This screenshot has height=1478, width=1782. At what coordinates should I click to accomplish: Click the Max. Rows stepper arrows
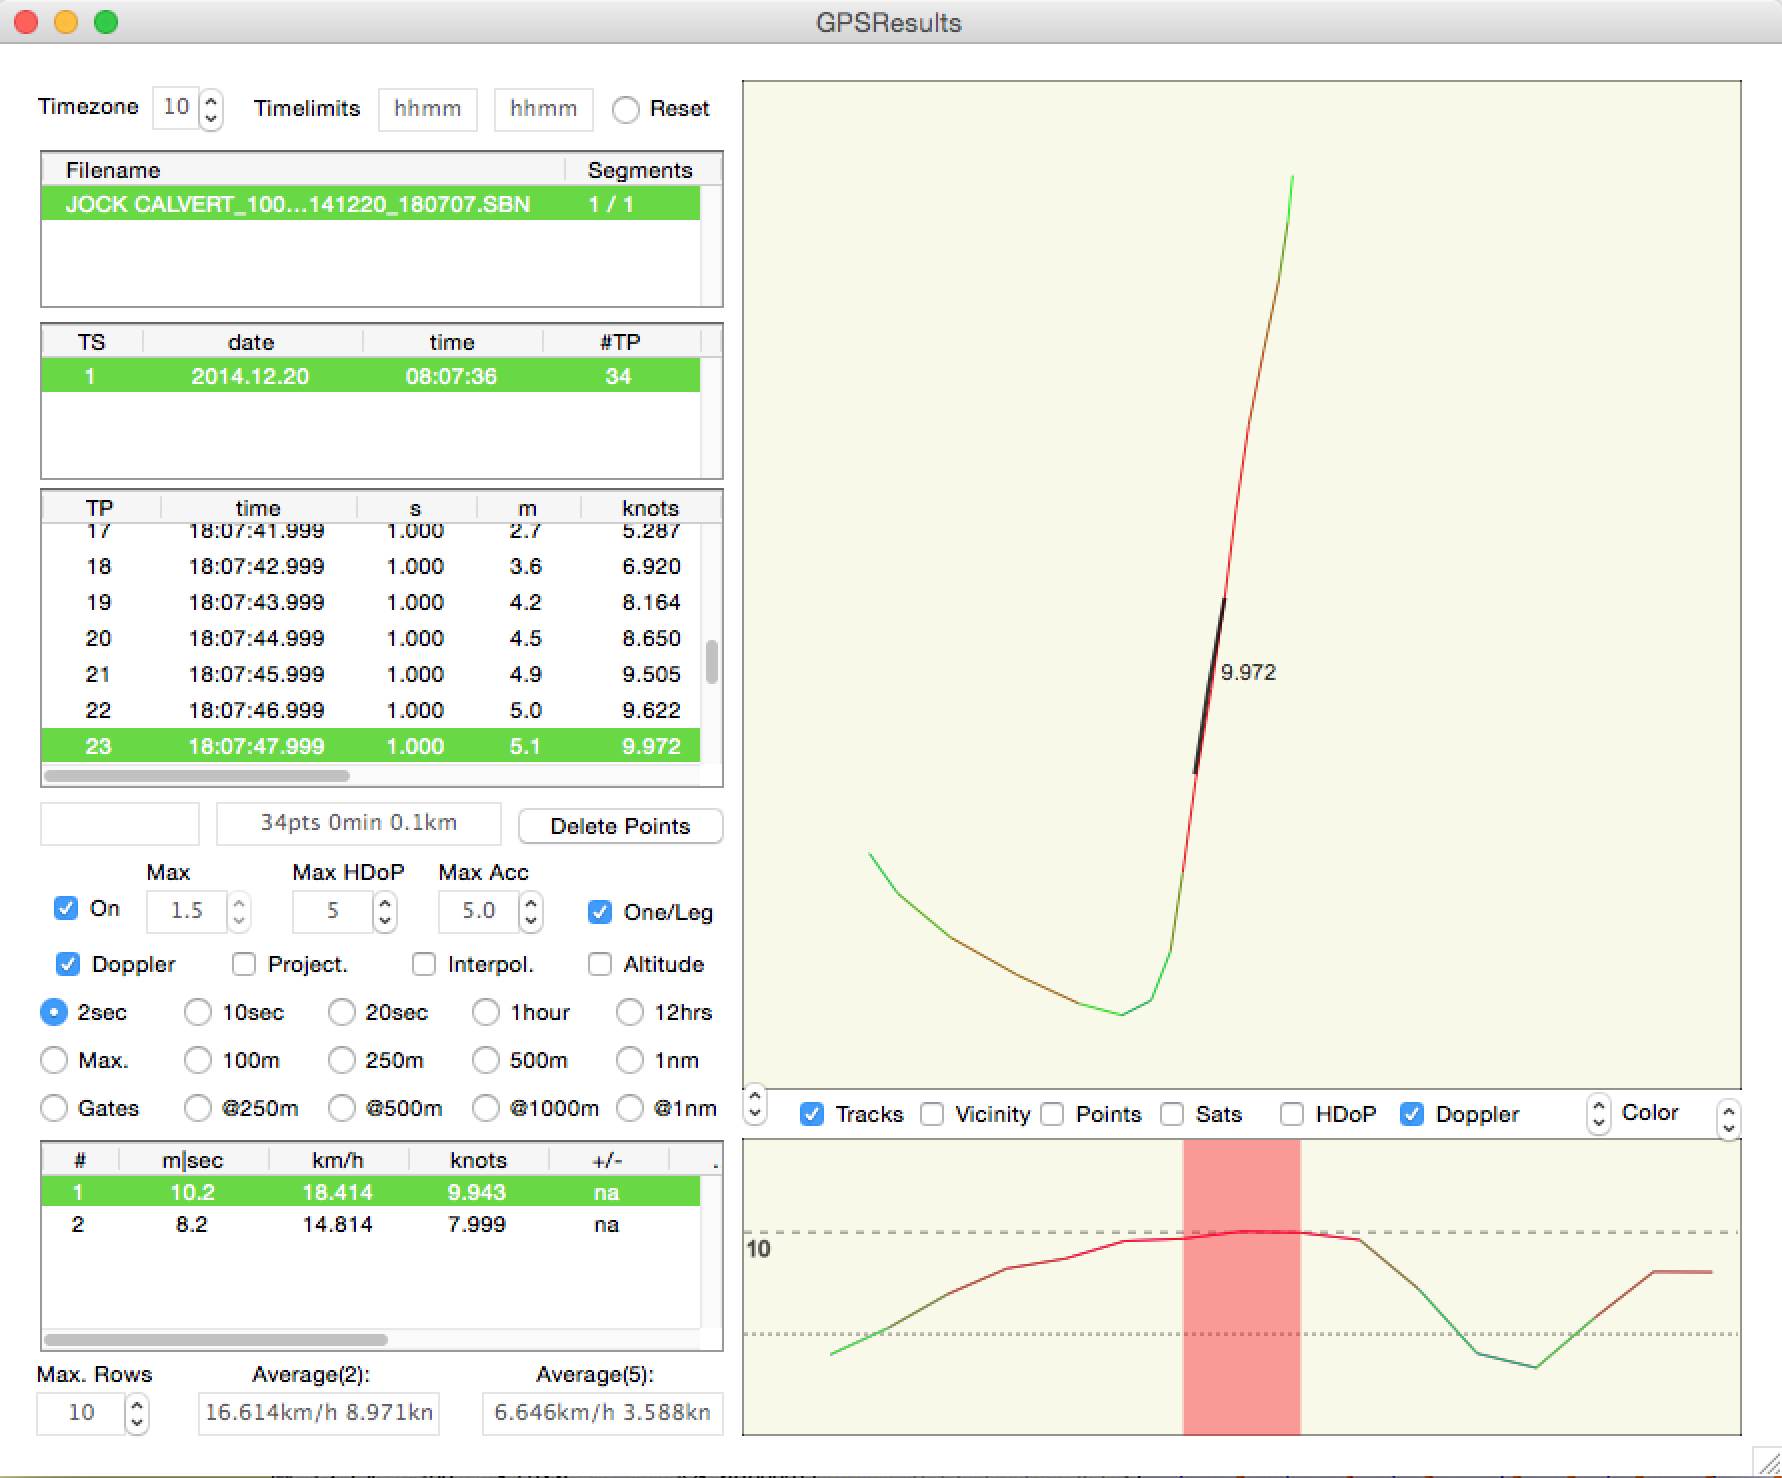click(137, 1413)
